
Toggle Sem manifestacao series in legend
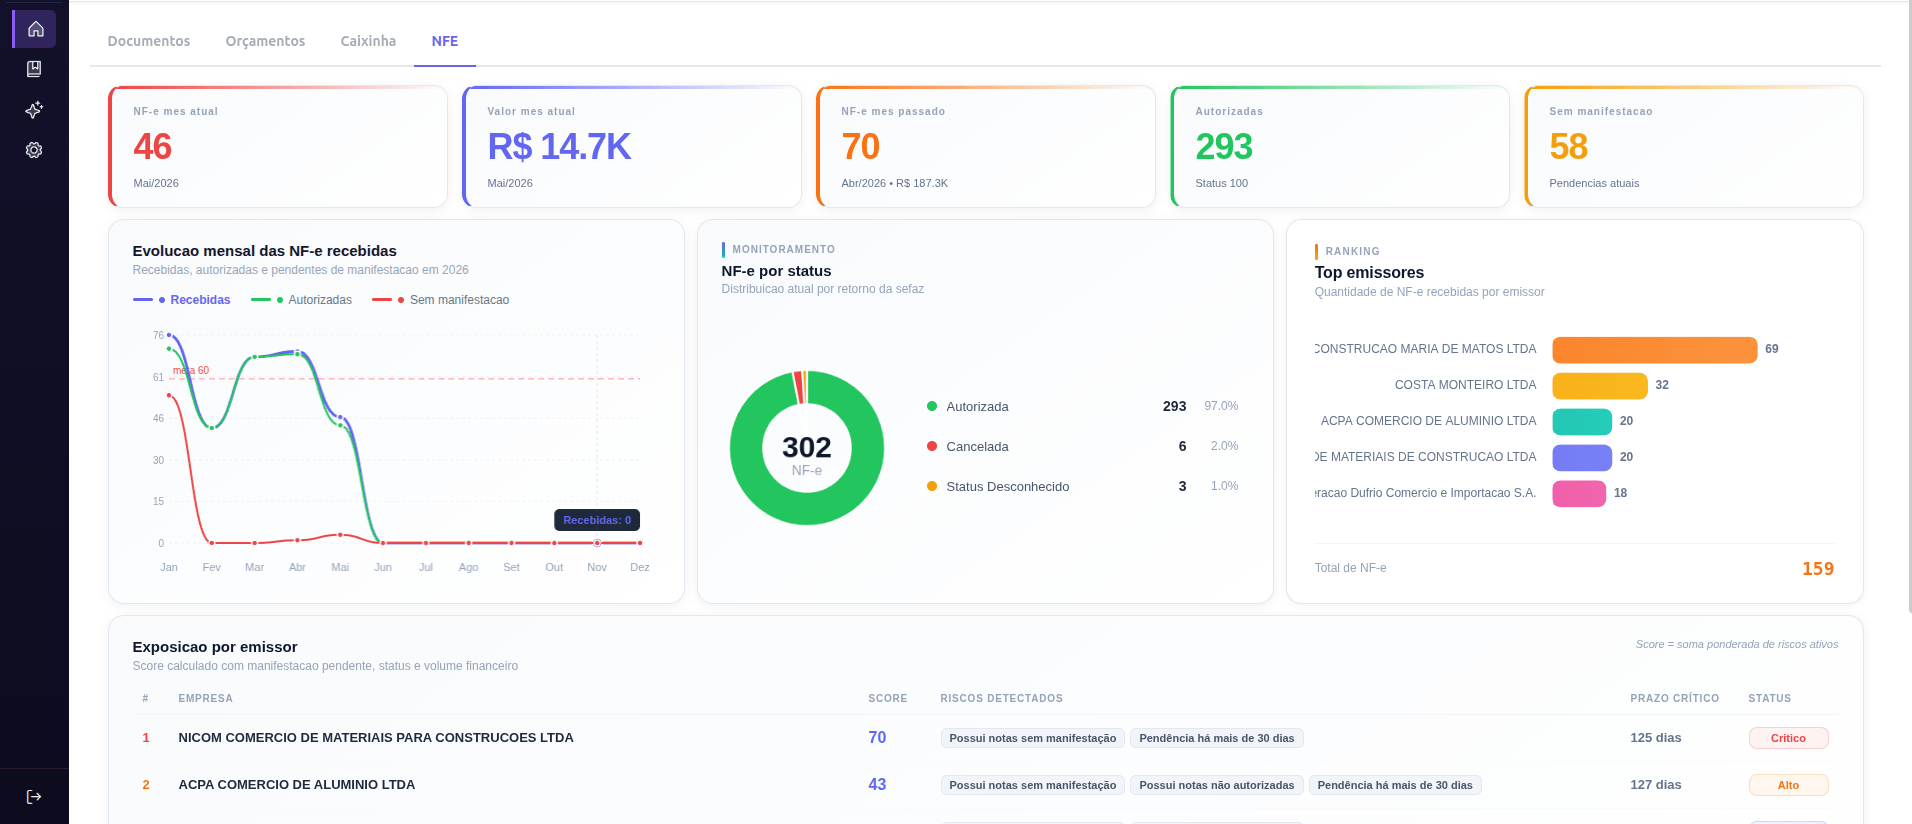tap(440, 300)
